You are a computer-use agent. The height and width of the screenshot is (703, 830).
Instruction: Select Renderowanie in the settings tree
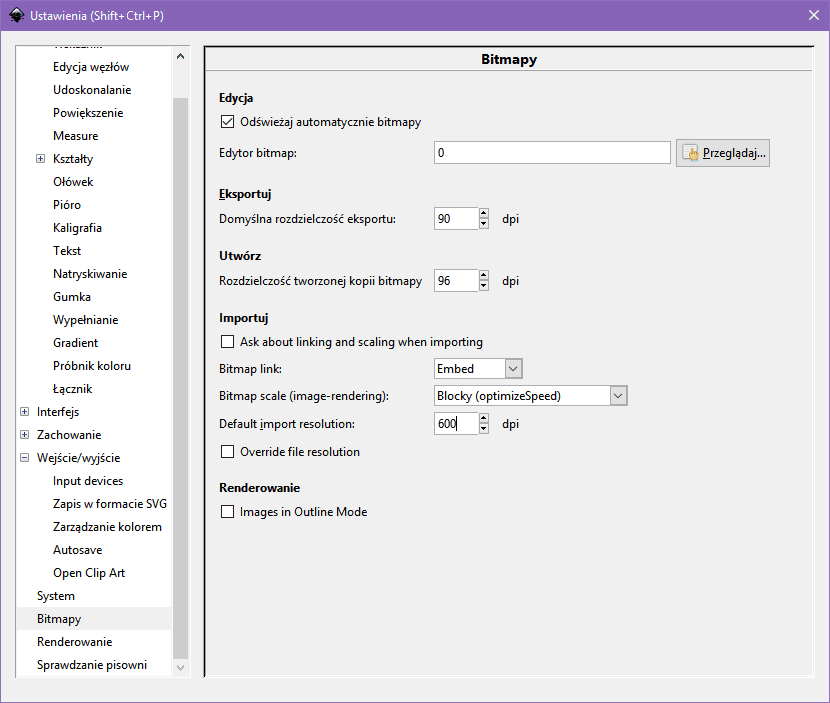(x=74, y=642)
